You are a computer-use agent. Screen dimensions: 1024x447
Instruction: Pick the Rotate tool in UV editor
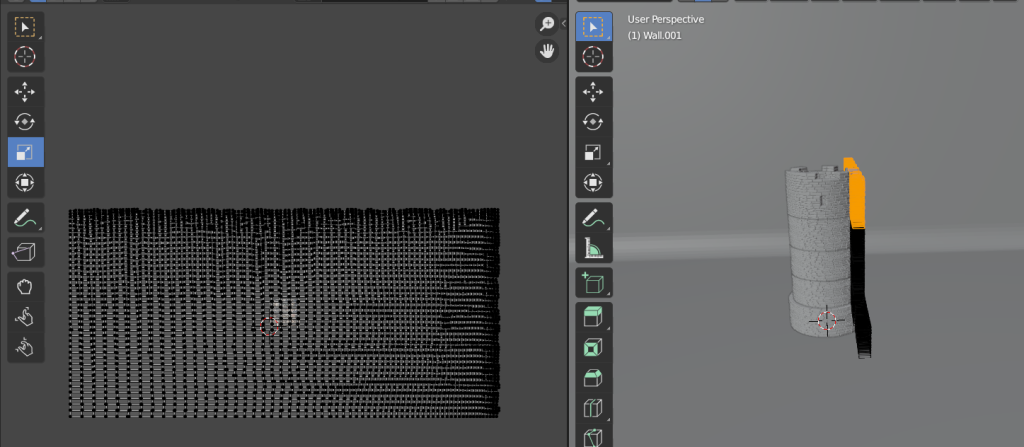point(26,122)
